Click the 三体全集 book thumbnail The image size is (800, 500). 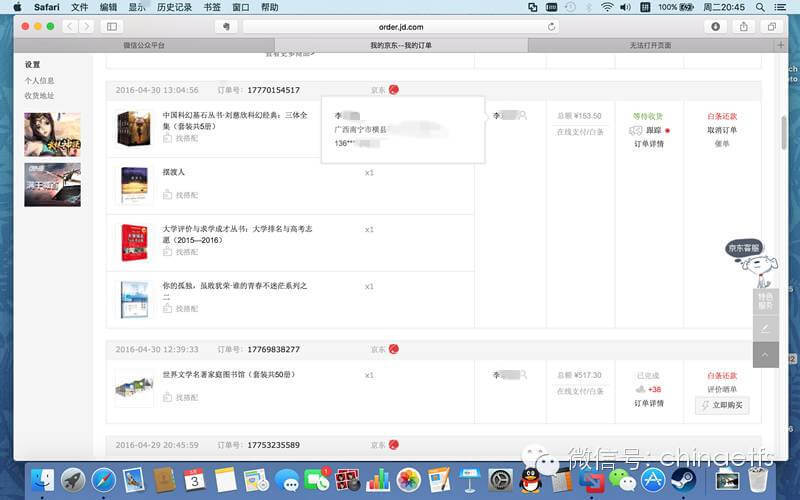(133, 129)
